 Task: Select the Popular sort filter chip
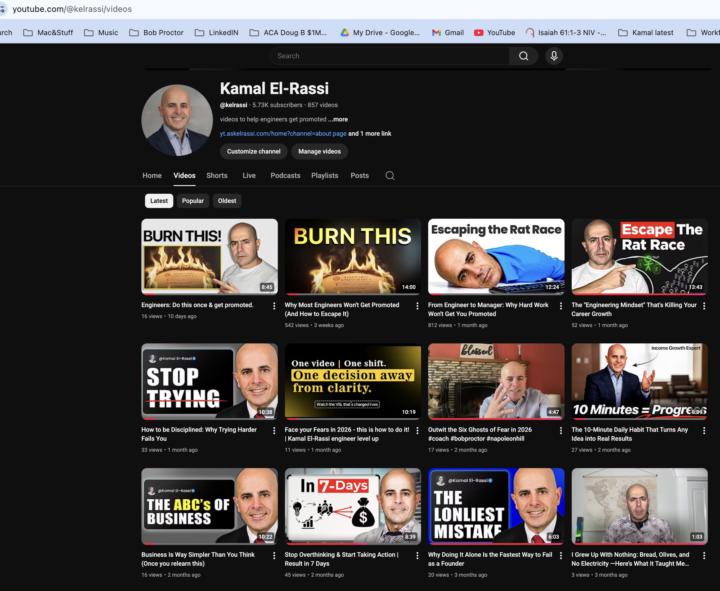tap(193, 201)
